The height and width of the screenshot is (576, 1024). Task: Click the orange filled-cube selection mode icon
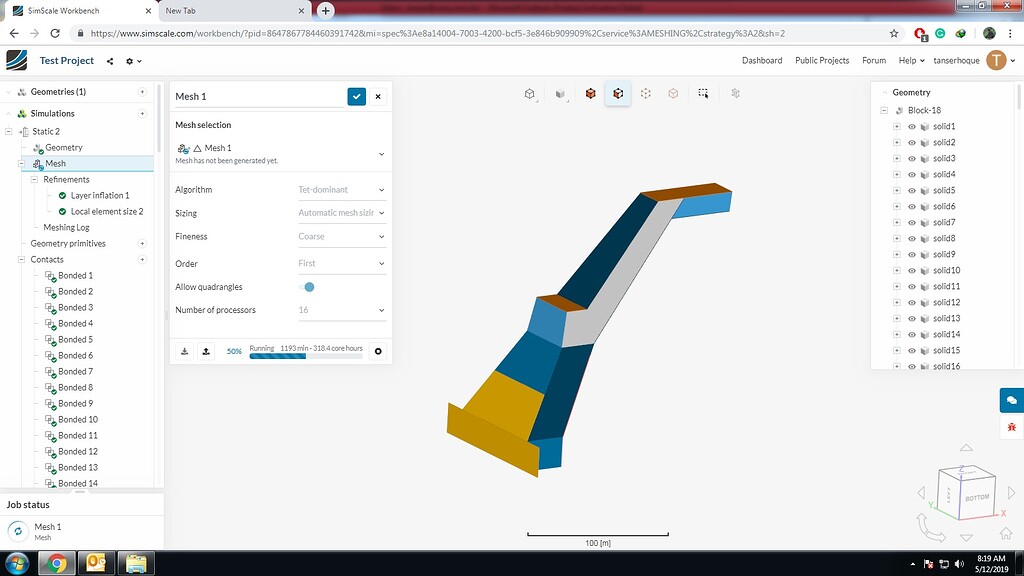pos(590,93)
